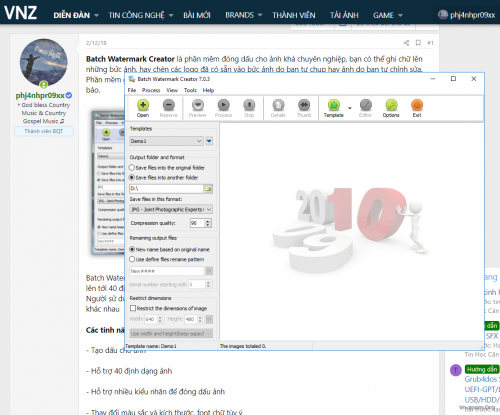500x415 pixels.
Task: Click the Compression quality spinner
Action: pos(208,223)
